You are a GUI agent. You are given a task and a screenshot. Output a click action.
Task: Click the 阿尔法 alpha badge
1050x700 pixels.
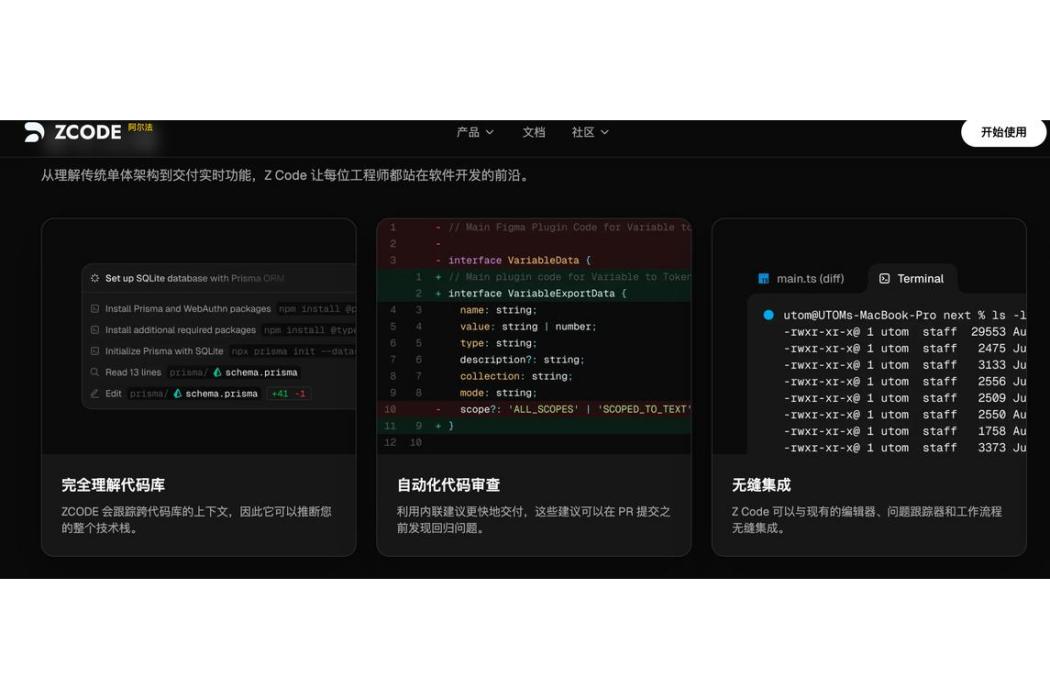pos(140,127)
